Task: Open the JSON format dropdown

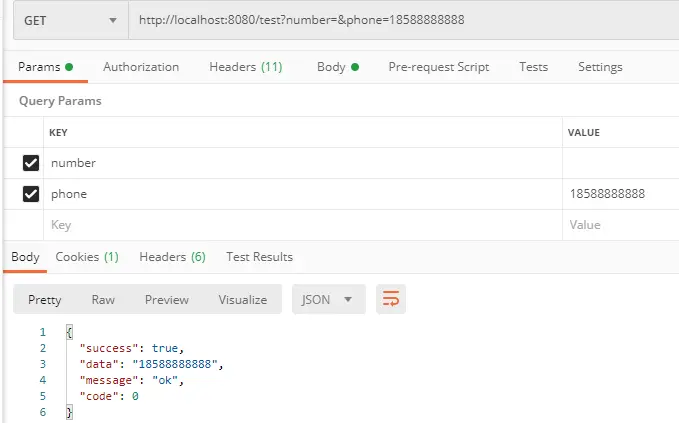Action: tap(329, 299)
